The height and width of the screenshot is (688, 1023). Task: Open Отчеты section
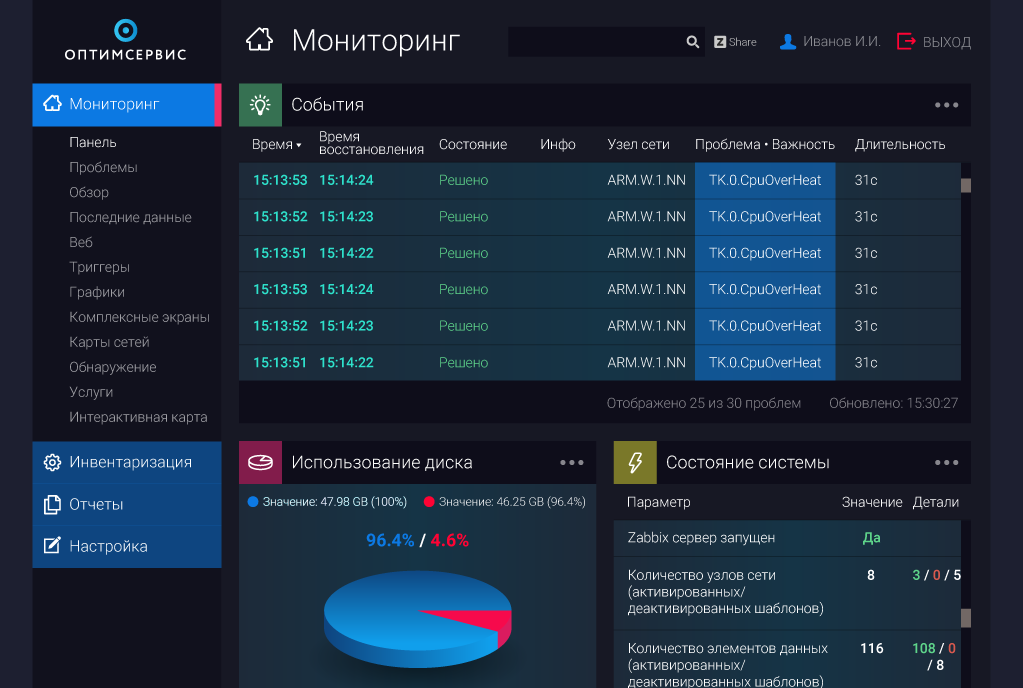pyautogui.click(x=127, y=504)
